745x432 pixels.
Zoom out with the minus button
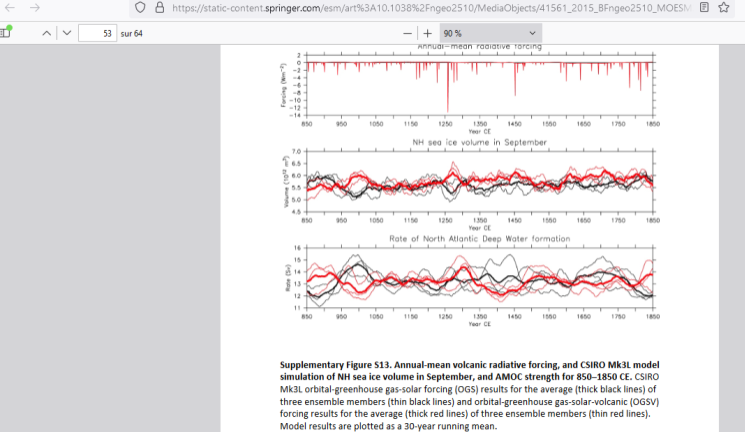click(x=407, y=33)
